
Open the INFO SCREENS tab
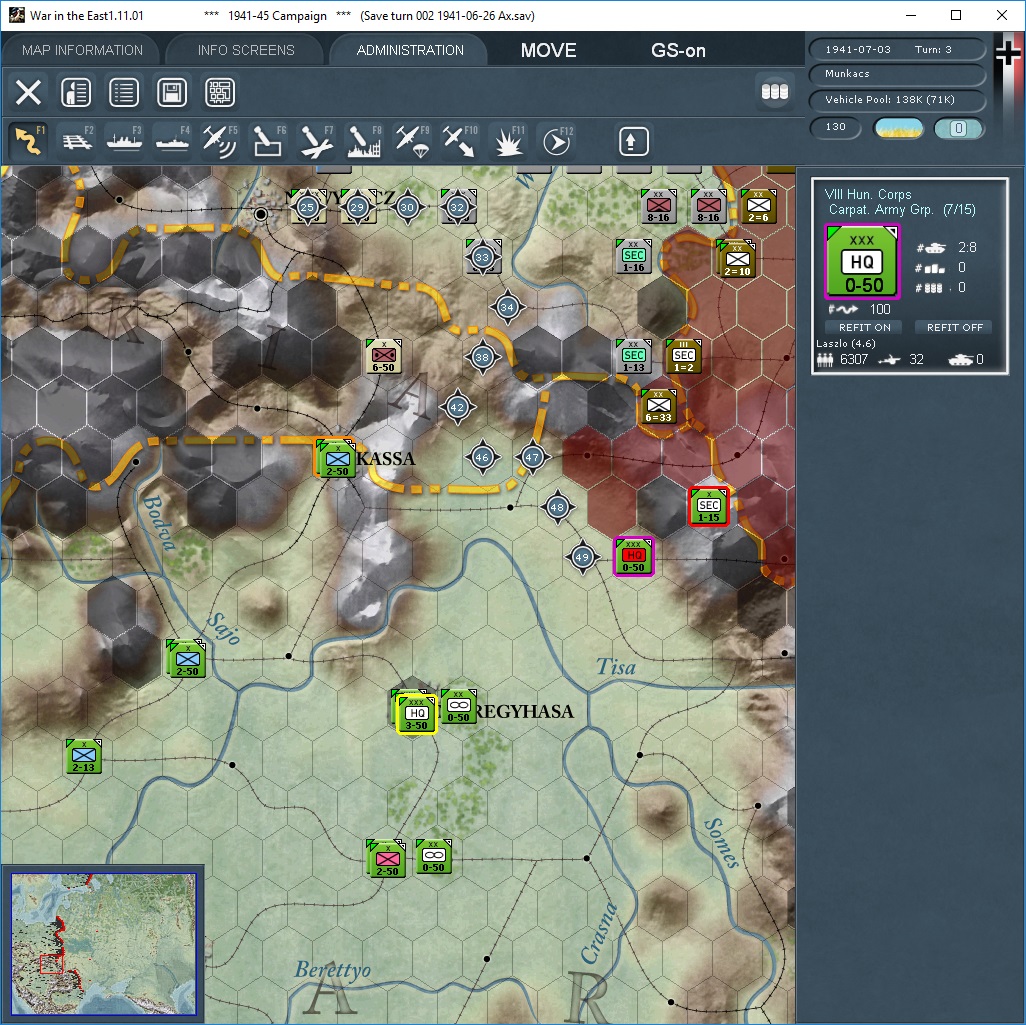click(246, 50)
